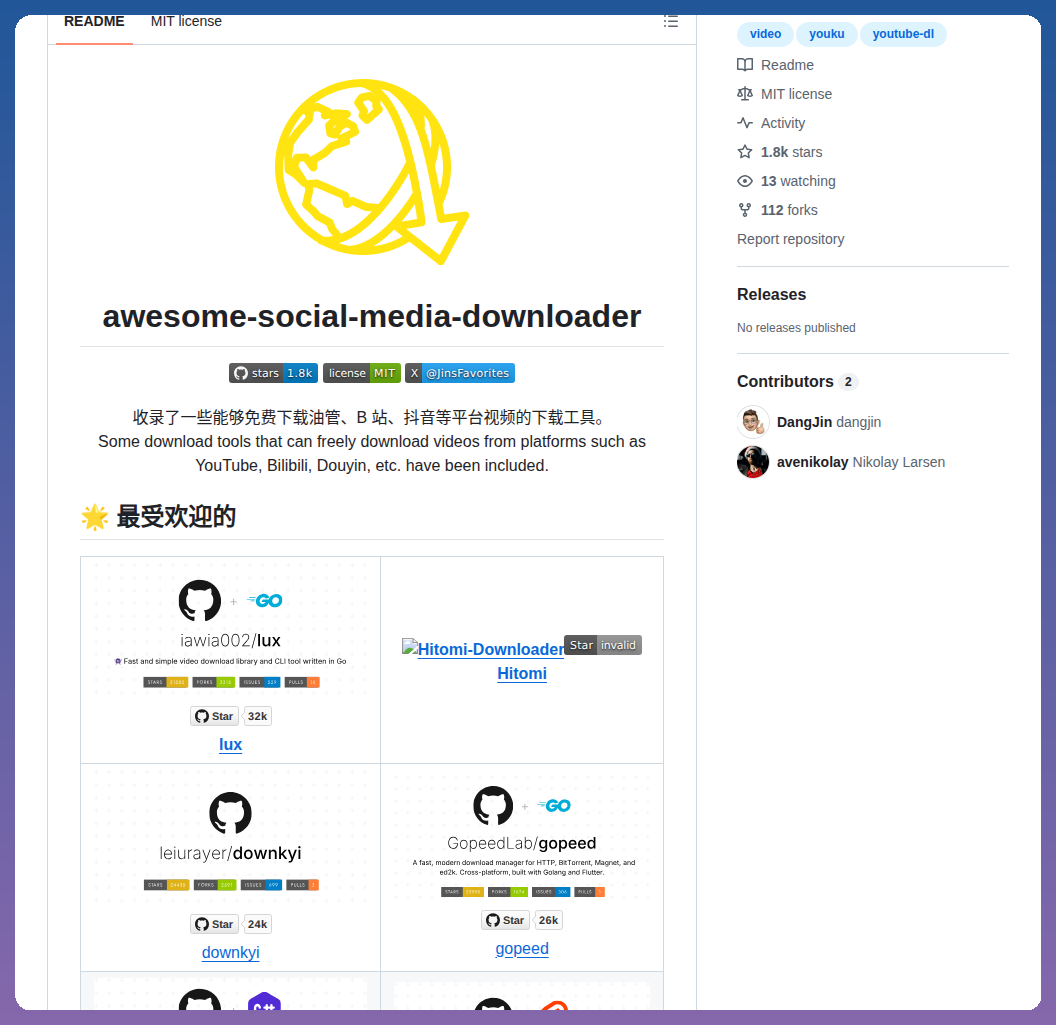This screenshot has width=1056, height=1025.
Task: Click the Readme book icon
Action: [745, 65]
